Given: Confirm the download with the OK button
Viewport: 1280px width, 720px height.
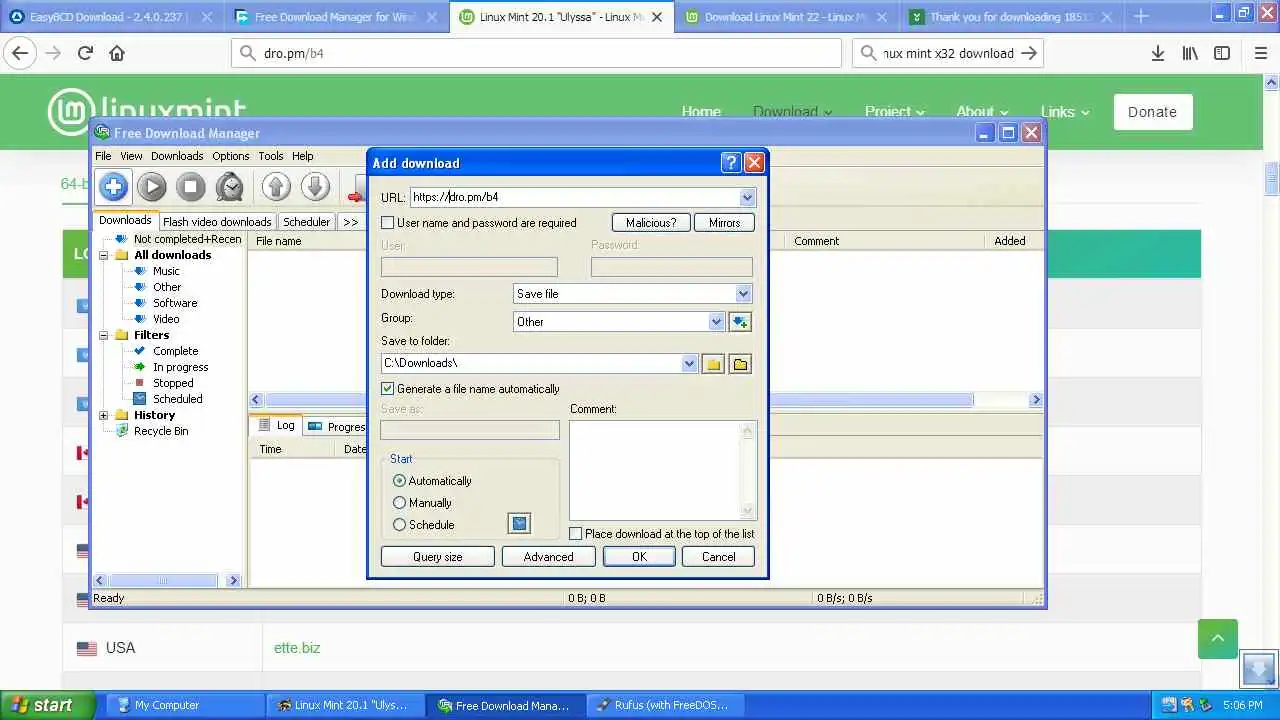Looking at the screenshot, I should pos(639,557).
